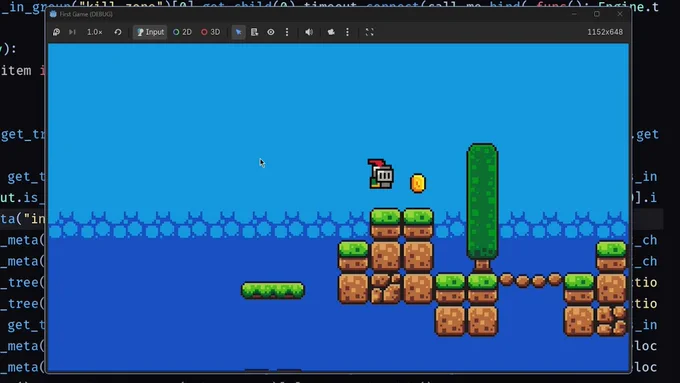
Task: Maximize the First Game window
Action: tap(597, 14)
